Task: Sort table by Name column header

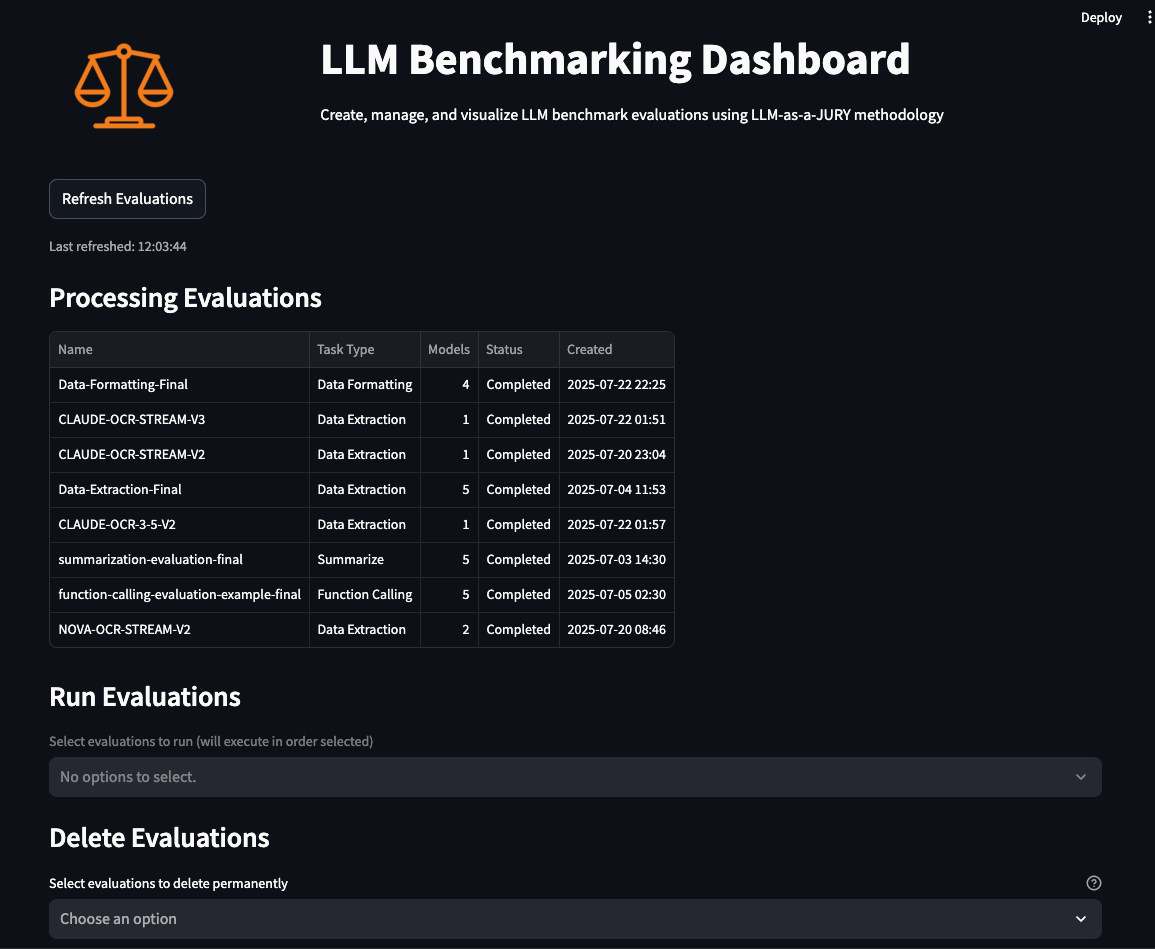Action: [76, 350]
